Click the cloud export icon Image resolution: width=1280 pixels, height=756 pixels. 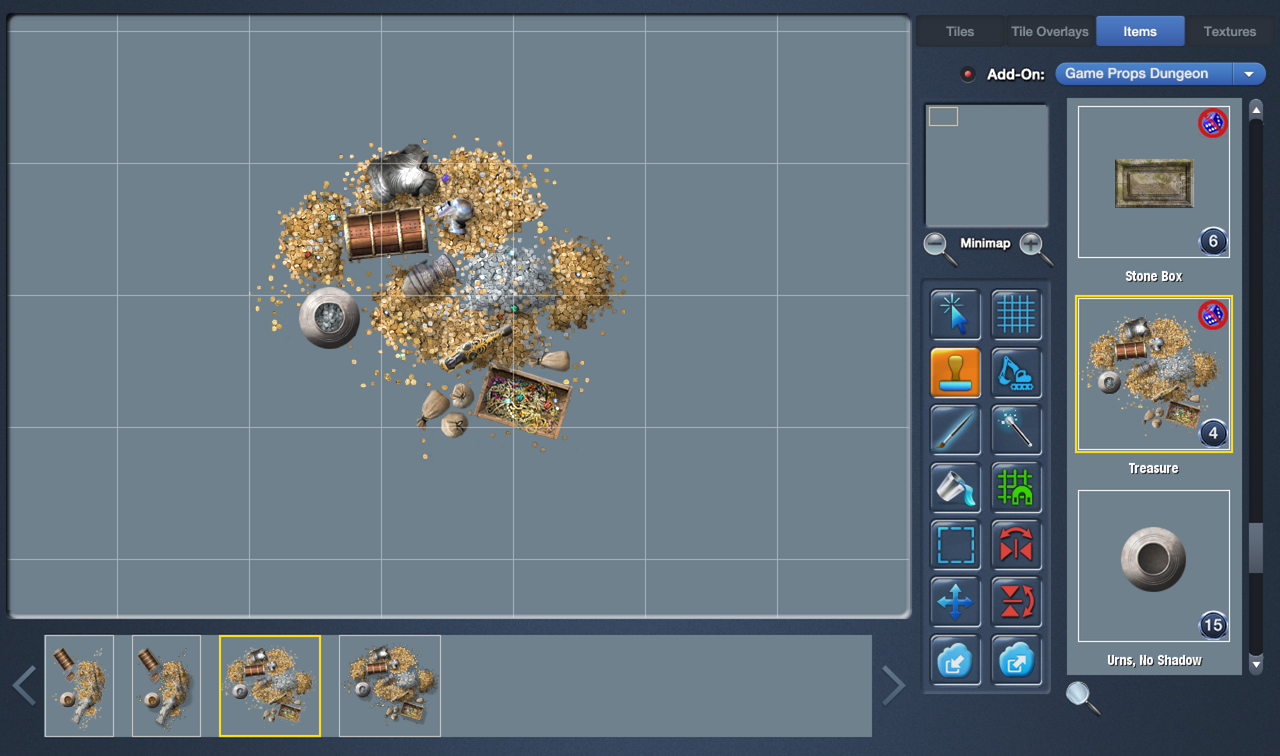1016,660
